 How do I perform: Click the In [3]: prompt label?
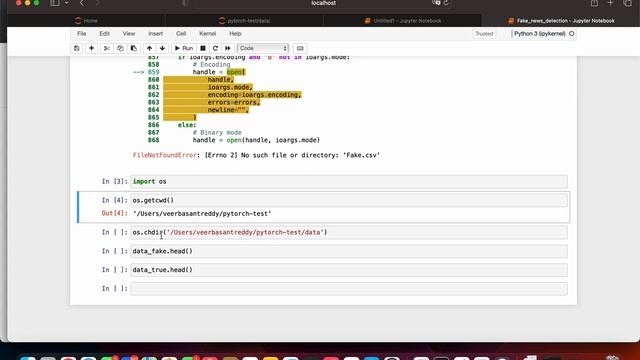click(x=114, y=182)
